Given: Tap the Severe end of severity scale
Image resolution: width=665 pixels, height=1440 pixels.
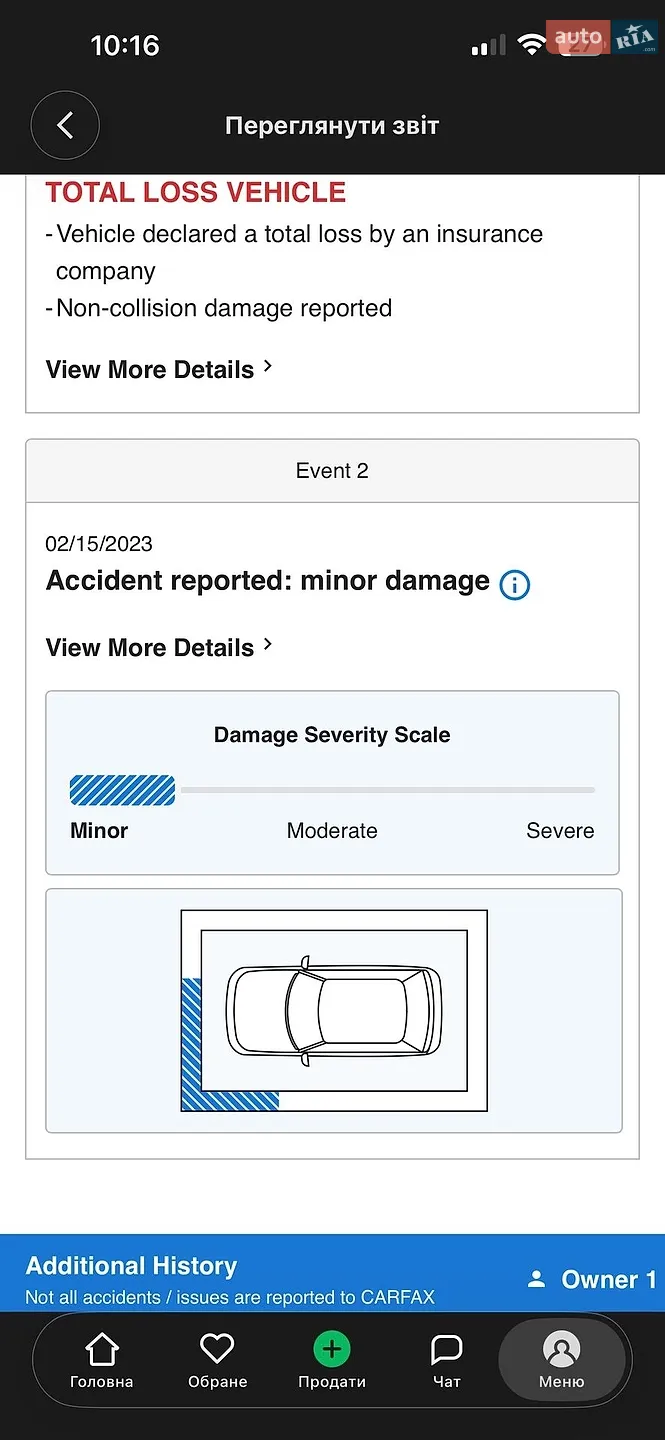Looking at the screenshot, I should 560,831.
